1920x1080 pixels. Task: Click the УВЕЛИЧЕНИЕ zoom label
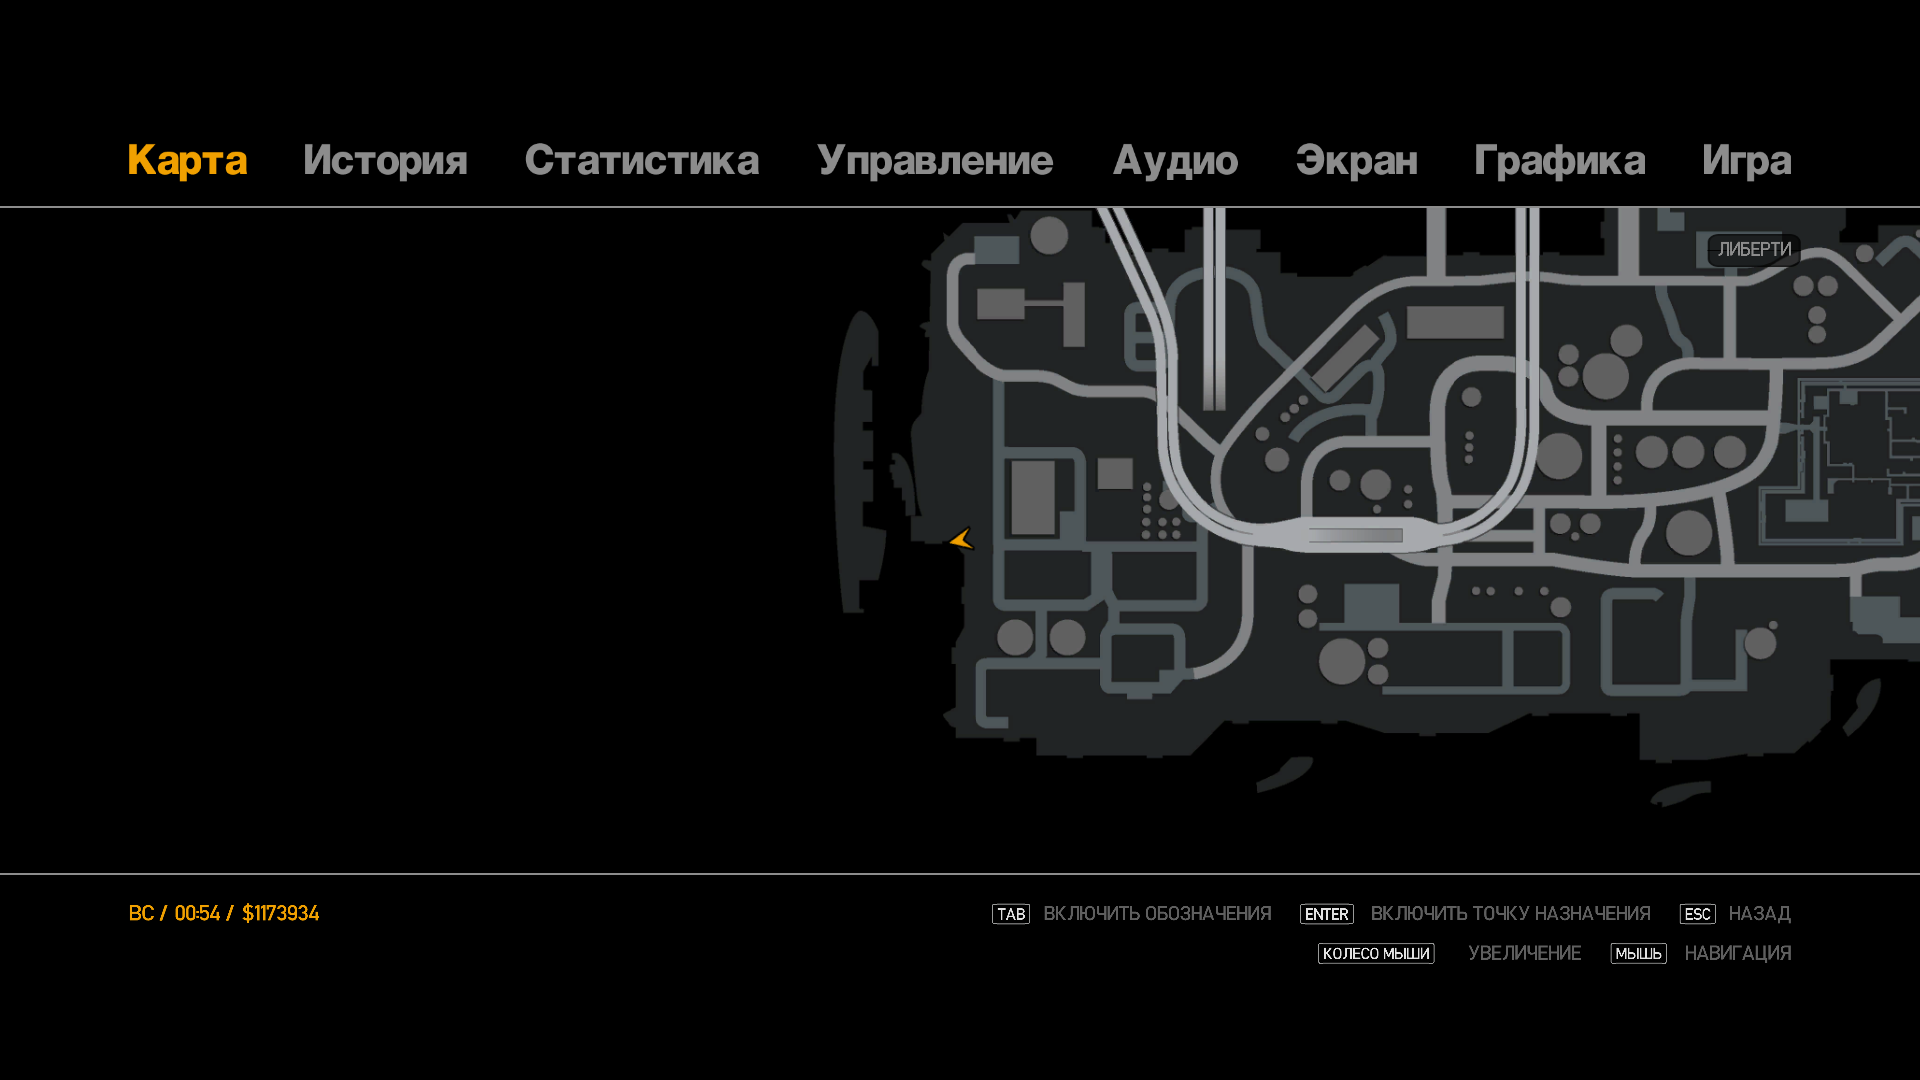coord(1524,953)
